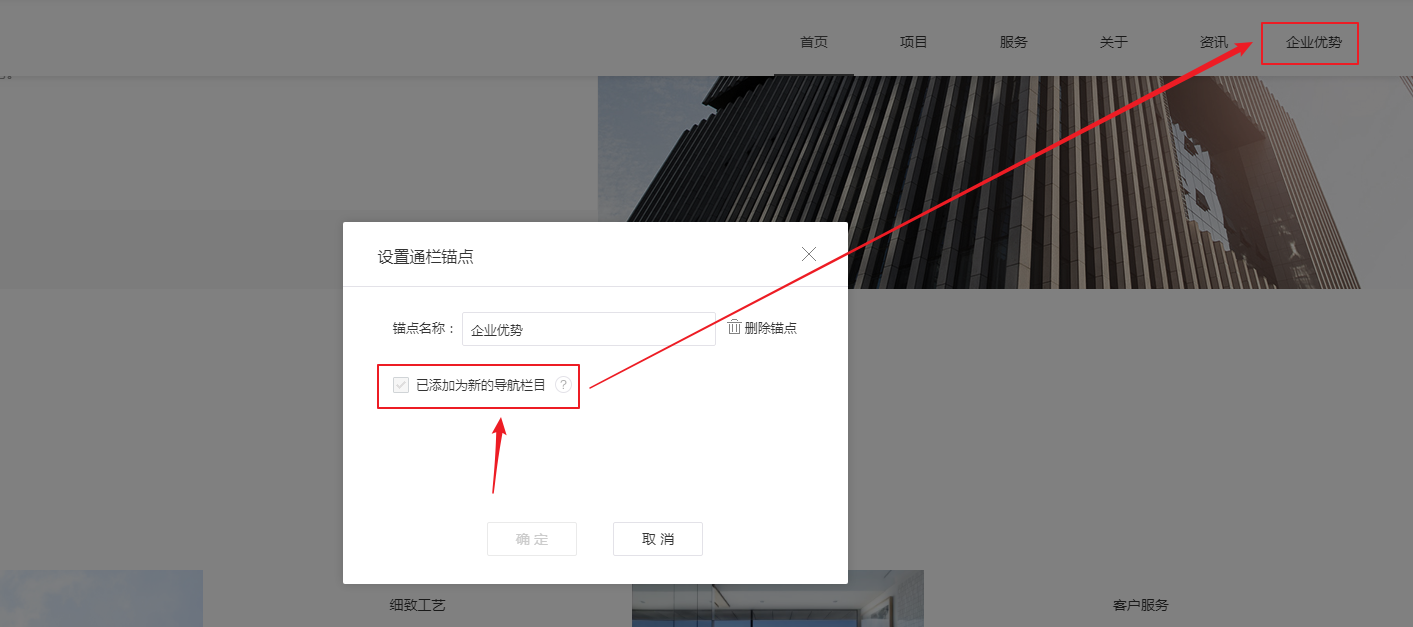Click the 细致工艺 text
Viewport: 1413px width, 627px height.
(x=418, y=605)
